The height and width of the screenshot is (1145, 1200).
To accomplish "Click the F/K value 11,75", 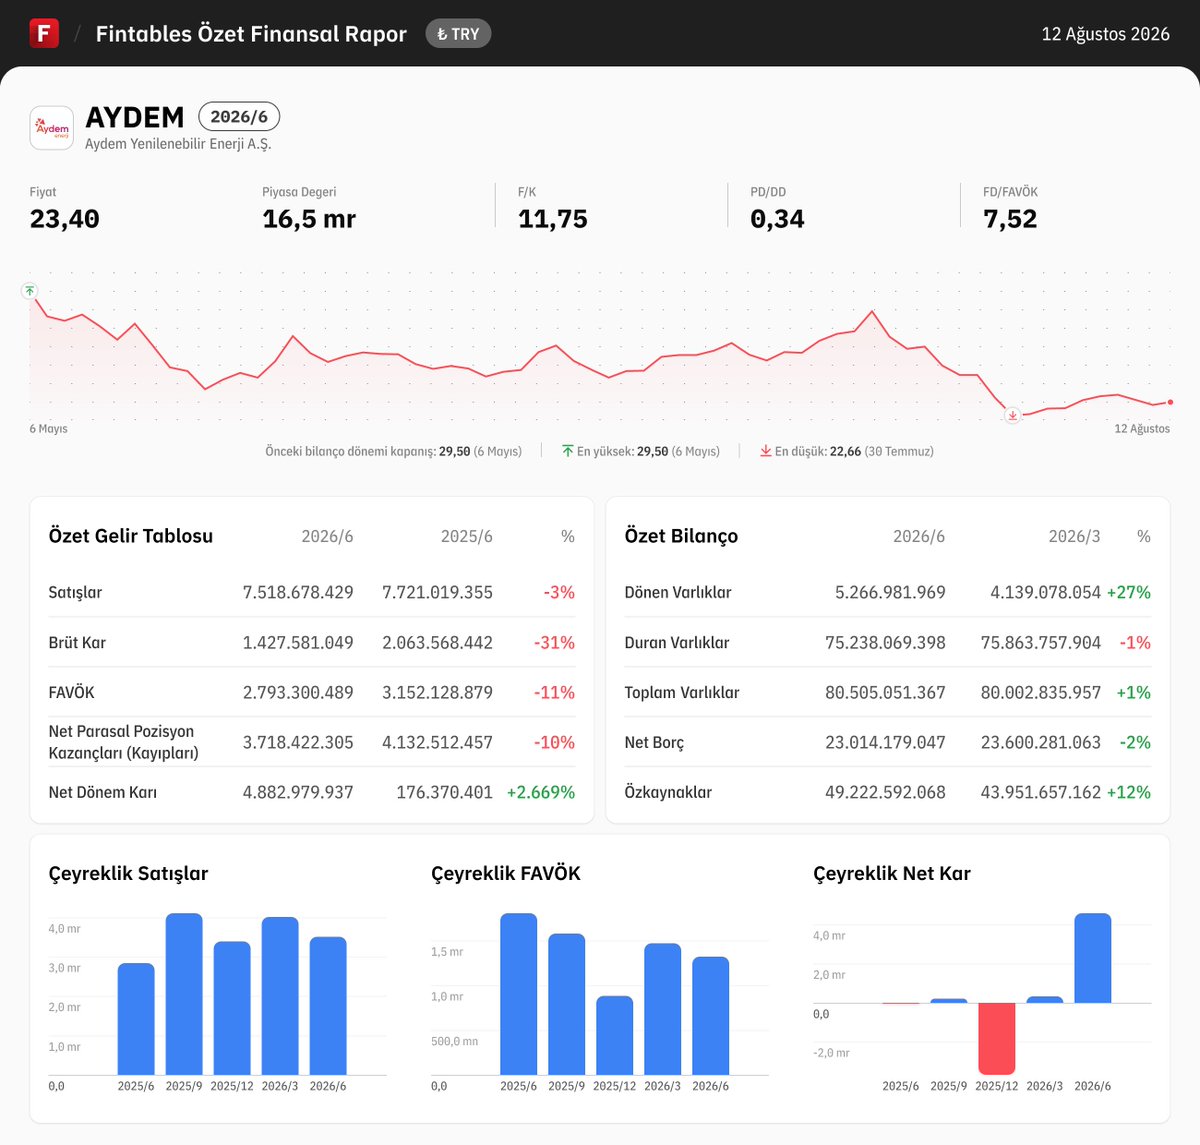I will [x=553, y=219].
